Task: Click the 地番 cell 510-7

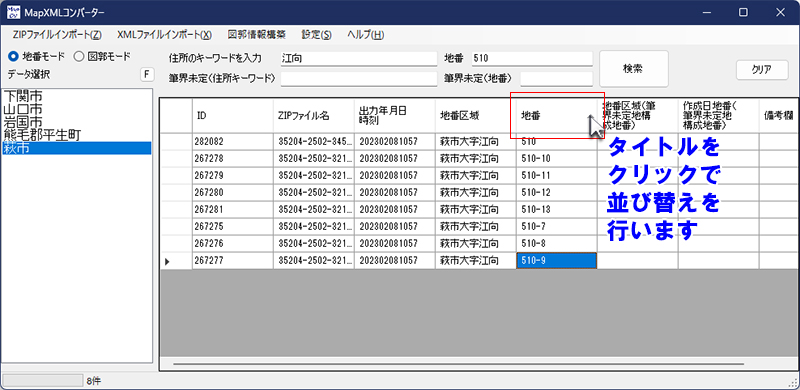Action: point(557,227)
